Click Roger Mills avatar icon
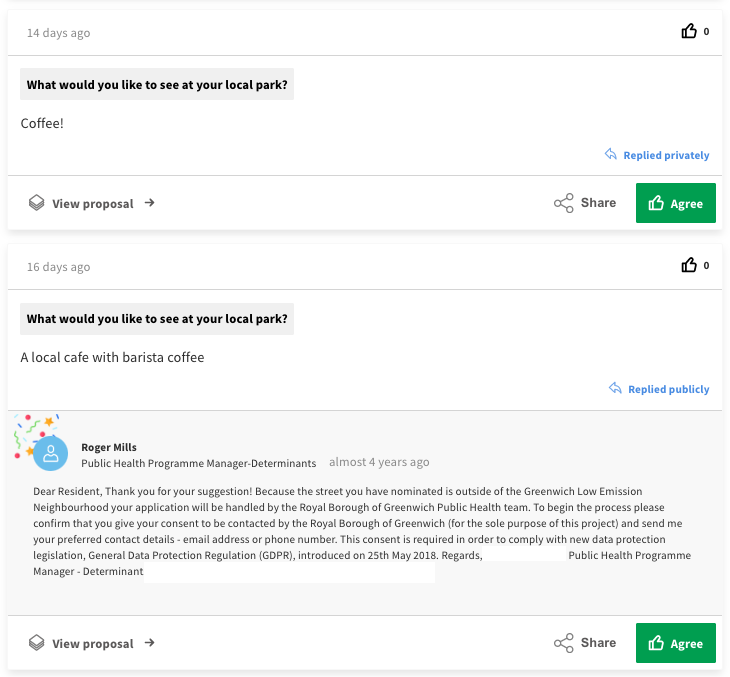This screenshot has width=730, height=677. click(51, 453)
